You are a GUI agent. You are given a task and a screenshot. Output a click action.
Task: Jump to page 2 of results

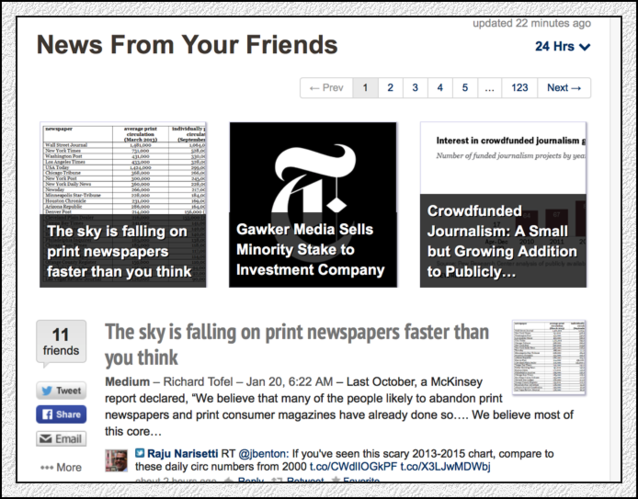390,88
